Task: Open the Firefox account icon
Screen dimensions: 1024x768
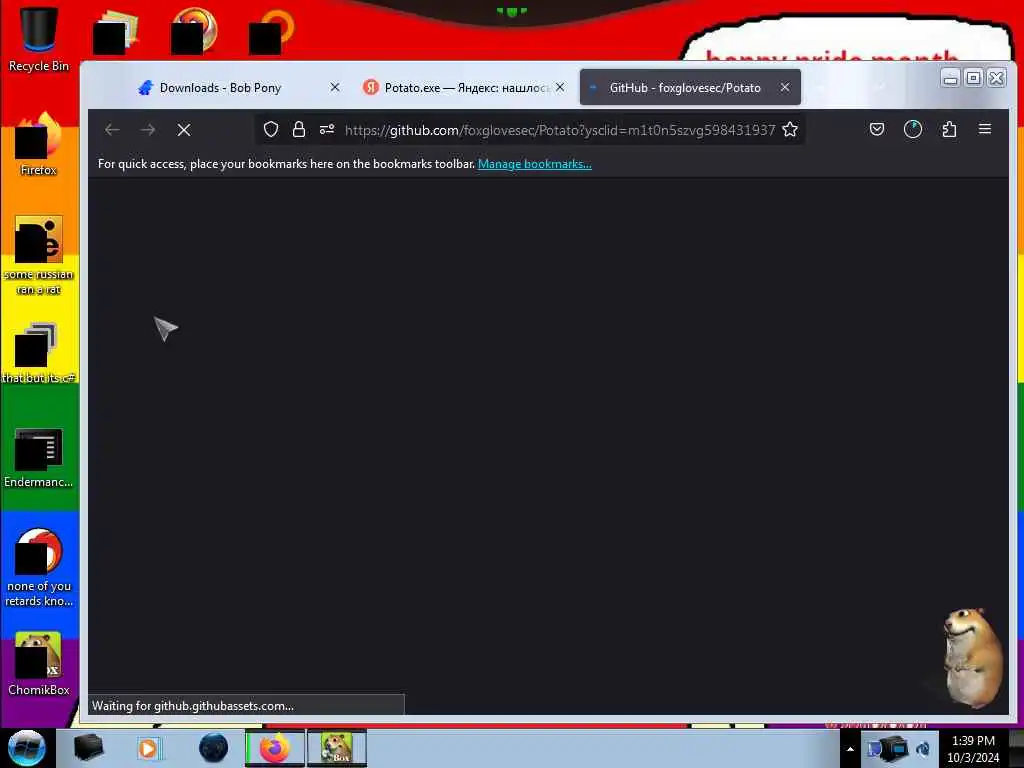Action: pyautogui.click(x=913, y=129)
